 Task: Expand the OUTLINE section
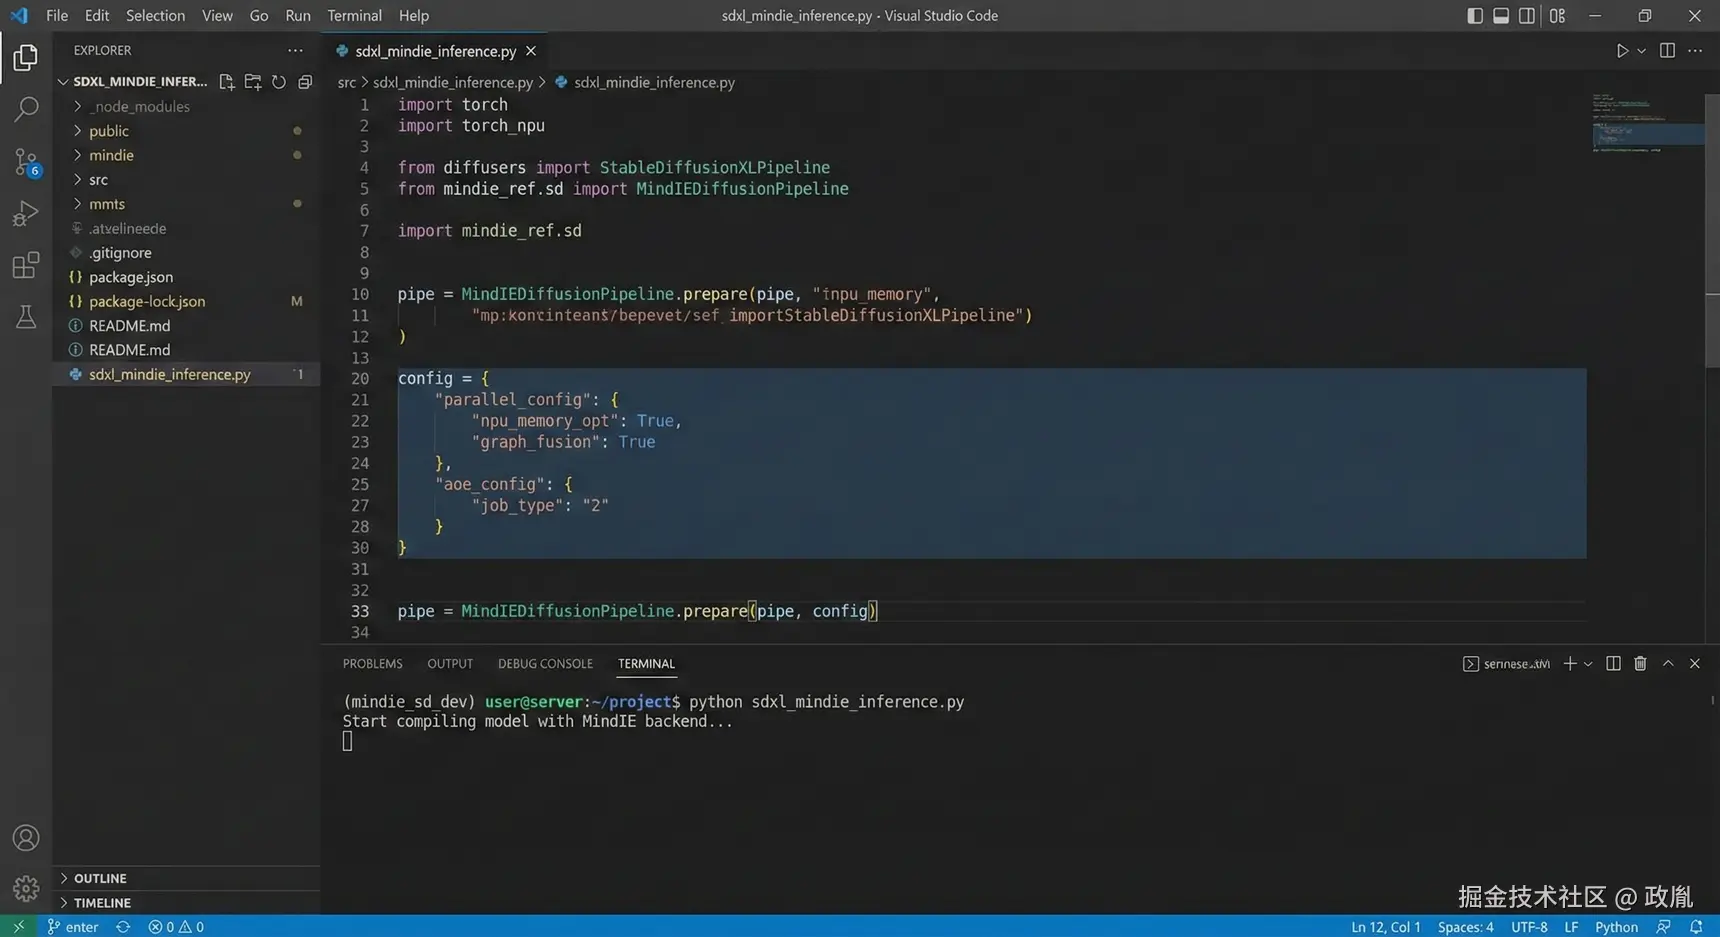coord(100,878)
